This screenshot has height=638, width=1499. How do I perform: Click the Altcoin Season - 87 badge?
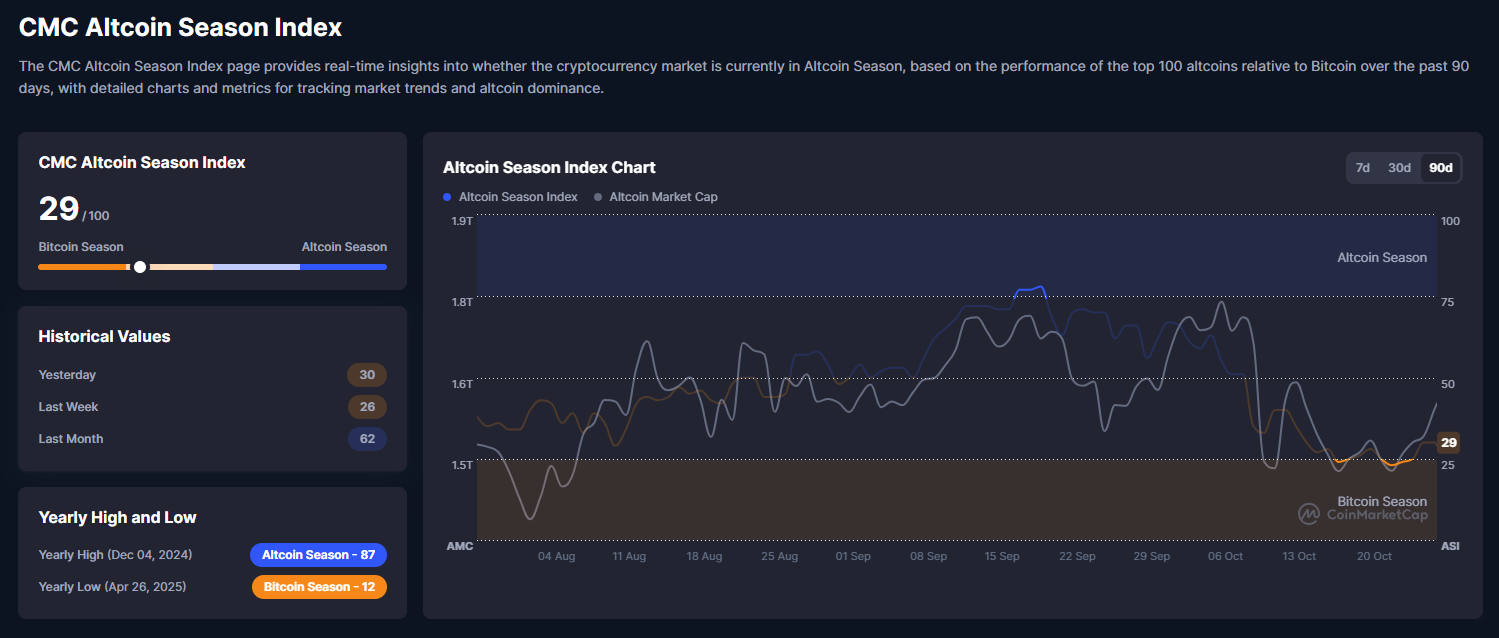click(x=318, y=555)
